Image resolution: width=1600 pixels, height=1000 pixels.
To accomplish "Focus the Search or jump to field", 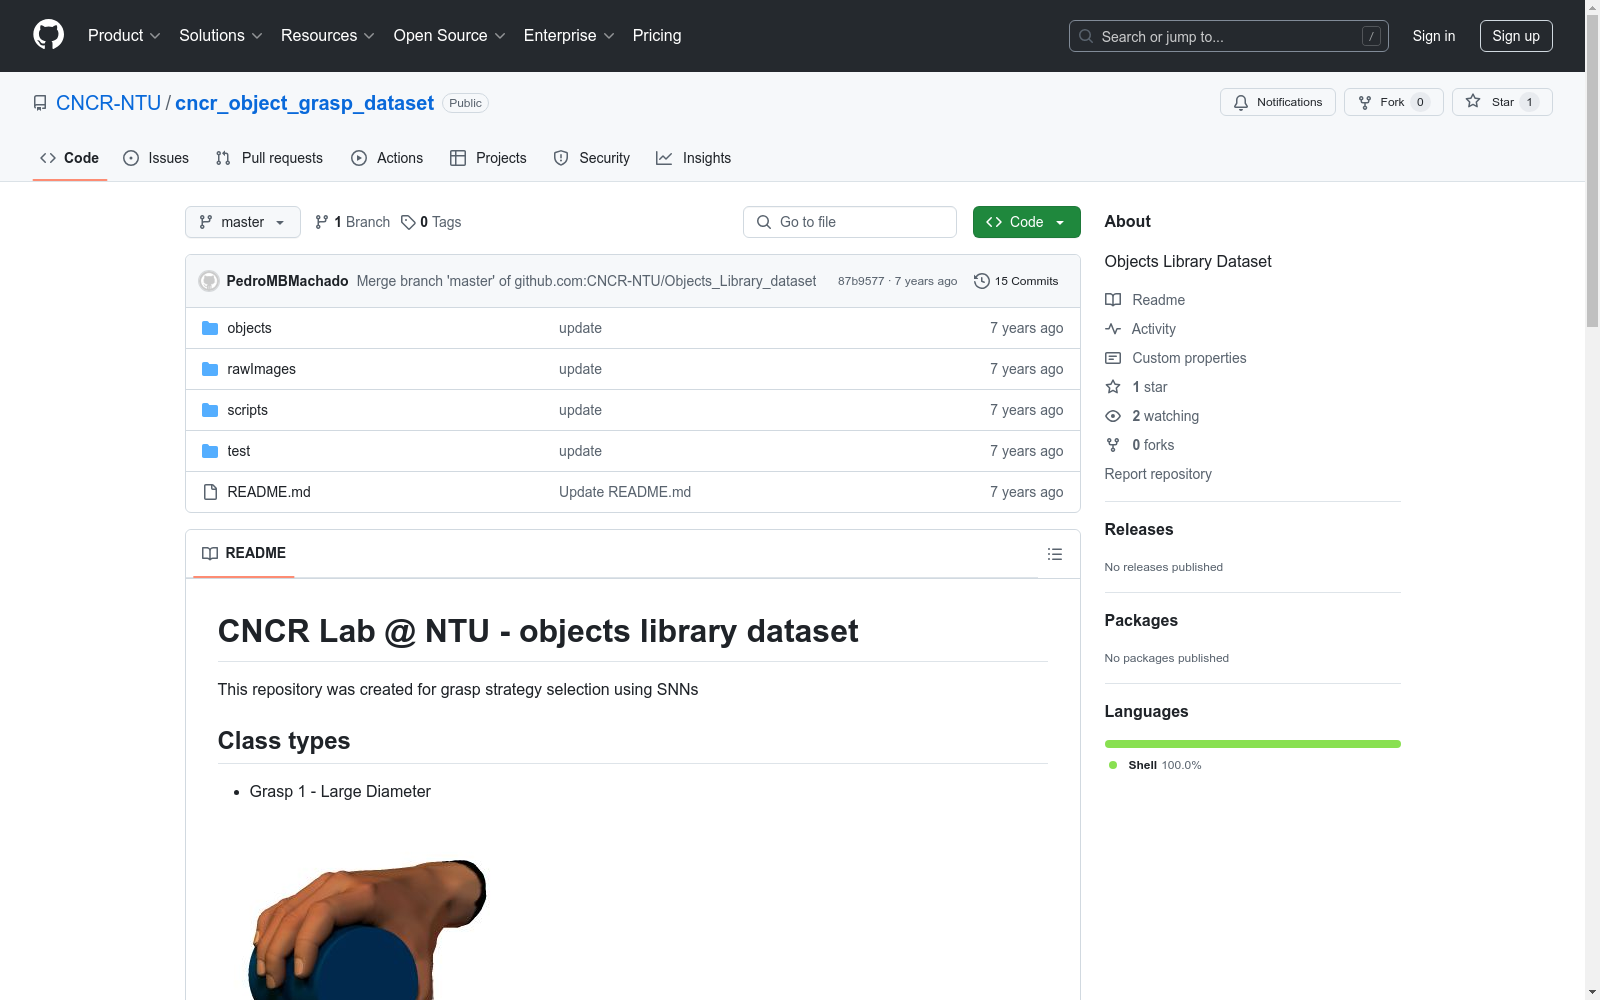I will pyautogui.click(x=1229, y=36).
